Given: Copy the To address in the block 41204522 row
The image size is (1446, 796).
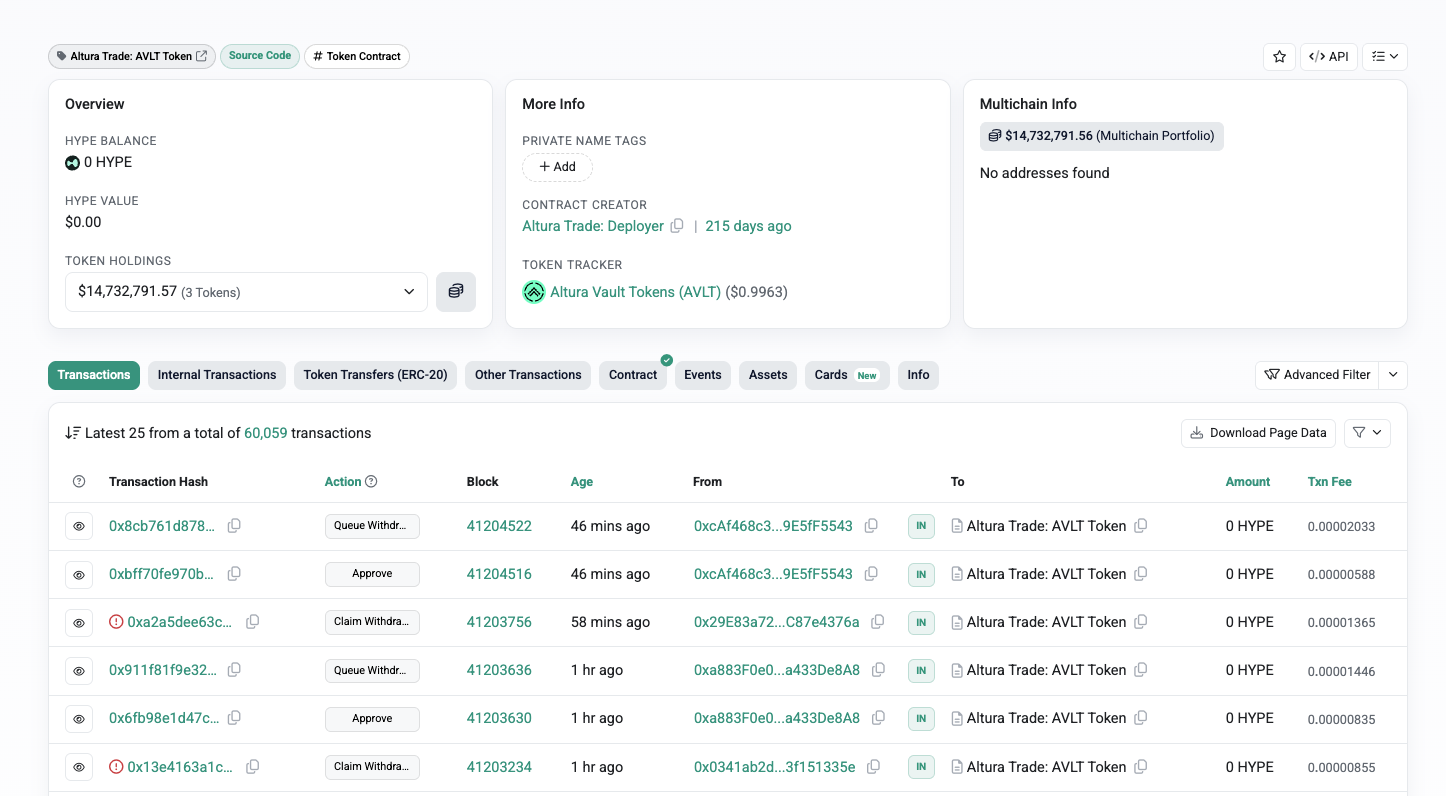Looking at the screenshot, I should click(1141, 526).
